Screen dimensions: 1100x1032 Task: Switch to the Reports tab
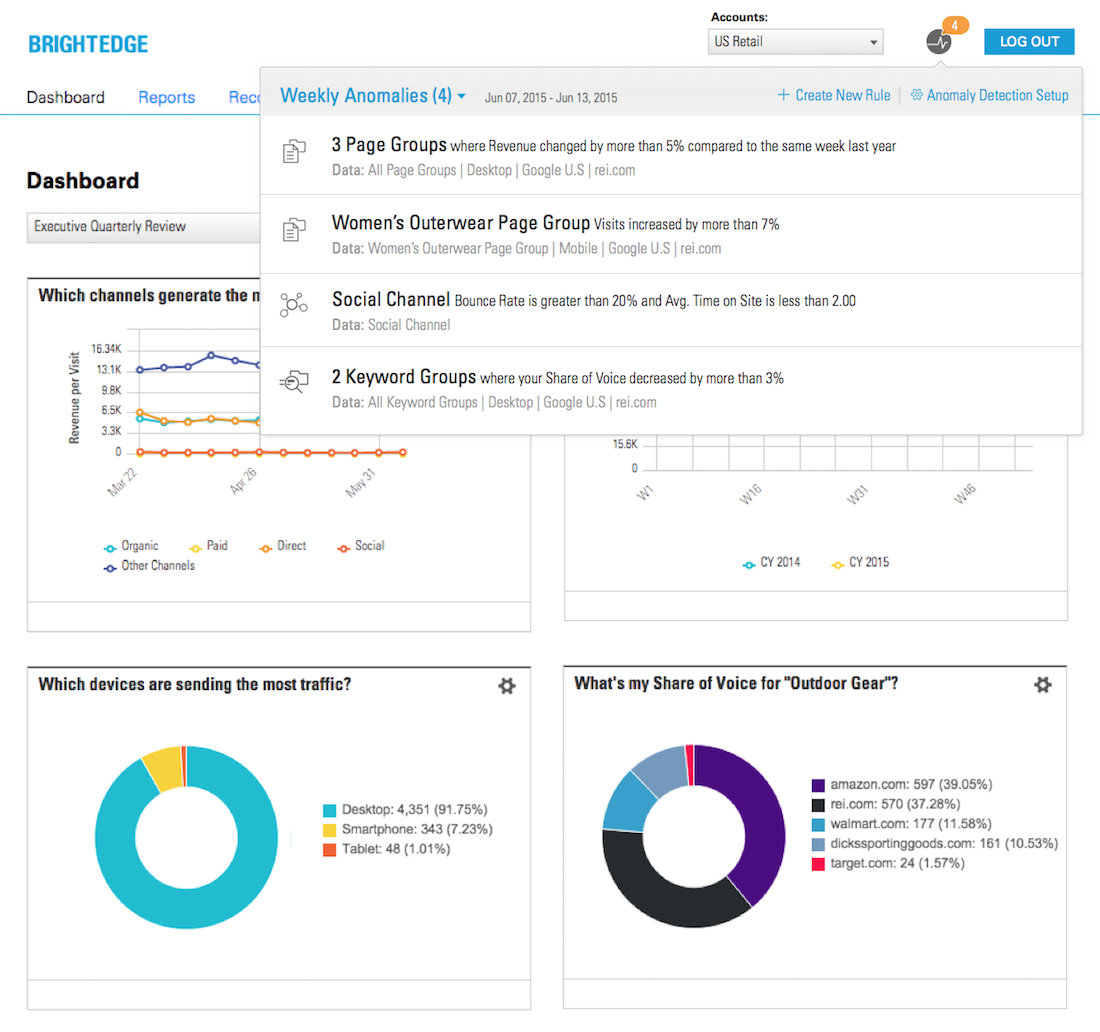166,98
